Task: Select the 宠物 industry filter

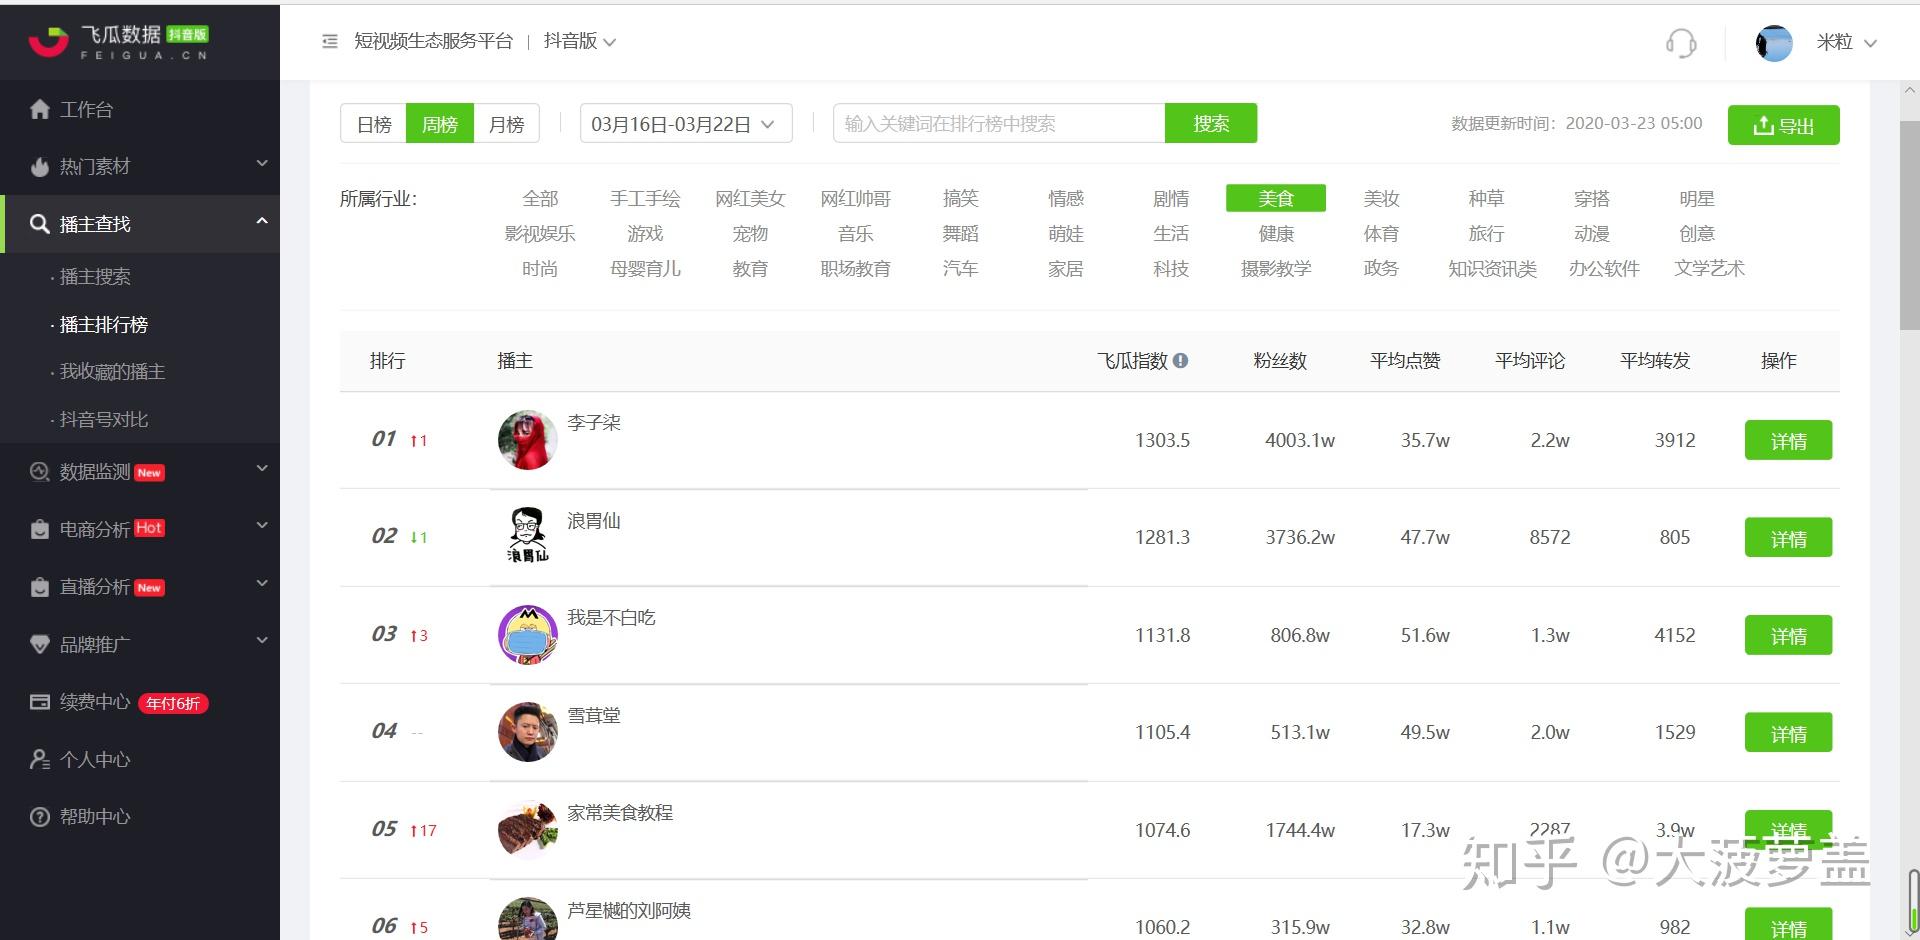Action: pos(750,234)
